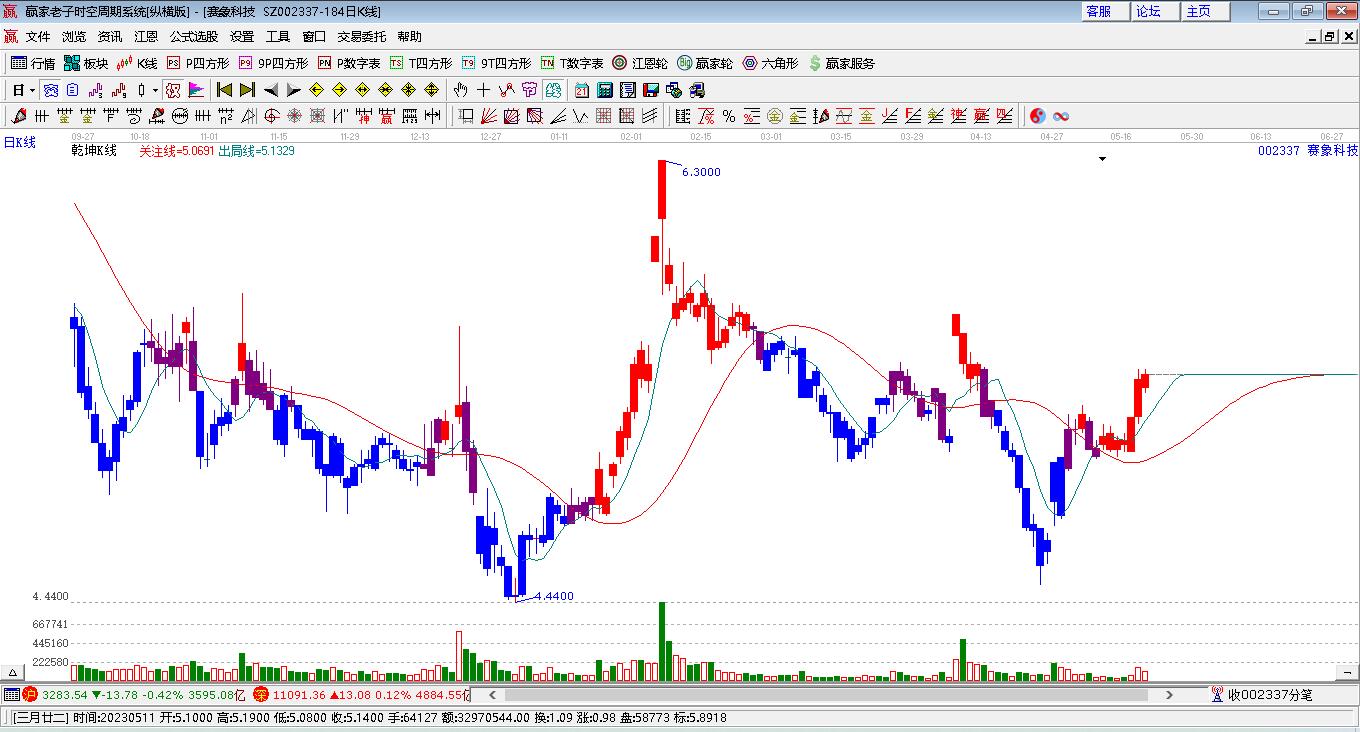Open the 江恩 menu
The height and width of the screenshot is (732, 1360).
[146, 36]
